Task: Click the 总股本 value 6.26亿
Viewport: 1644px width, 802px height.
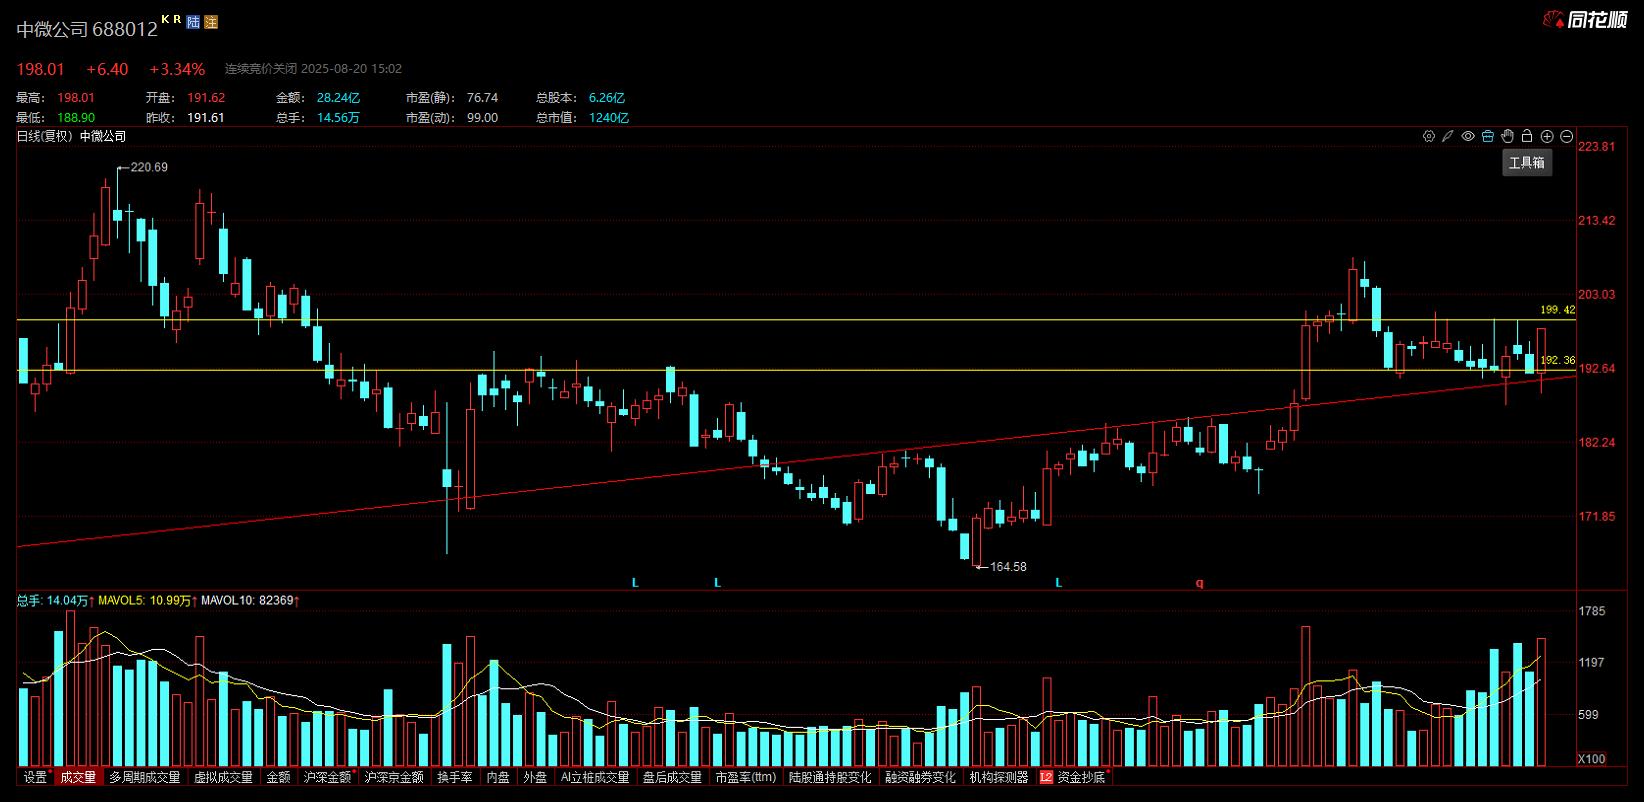Action: (x=607, y=98)
